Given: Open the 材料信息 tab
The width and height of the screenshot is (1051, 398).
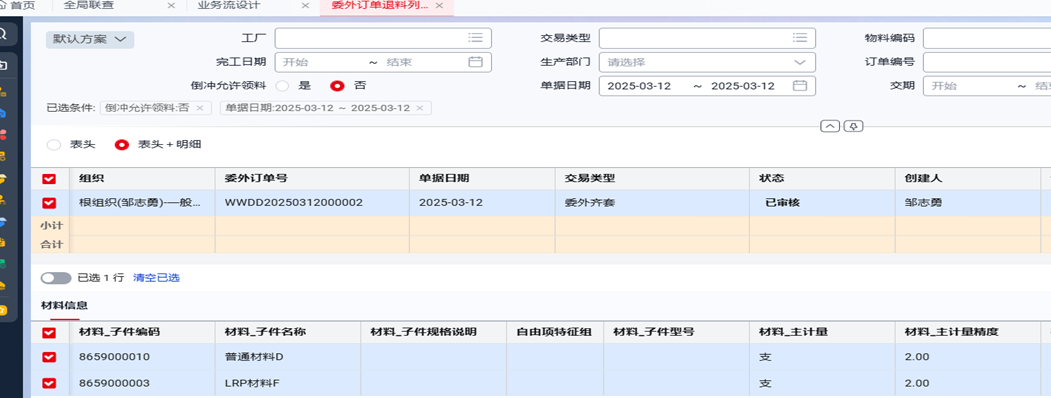Looking at the screenshot, I should click(65, 306).
